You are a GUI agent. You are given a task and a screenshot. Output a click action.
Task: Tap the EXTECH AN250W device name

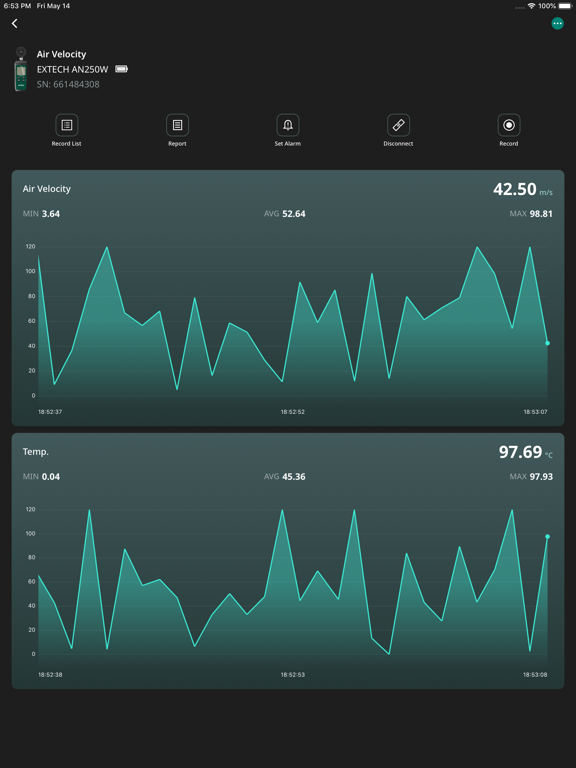pos(72,70)
